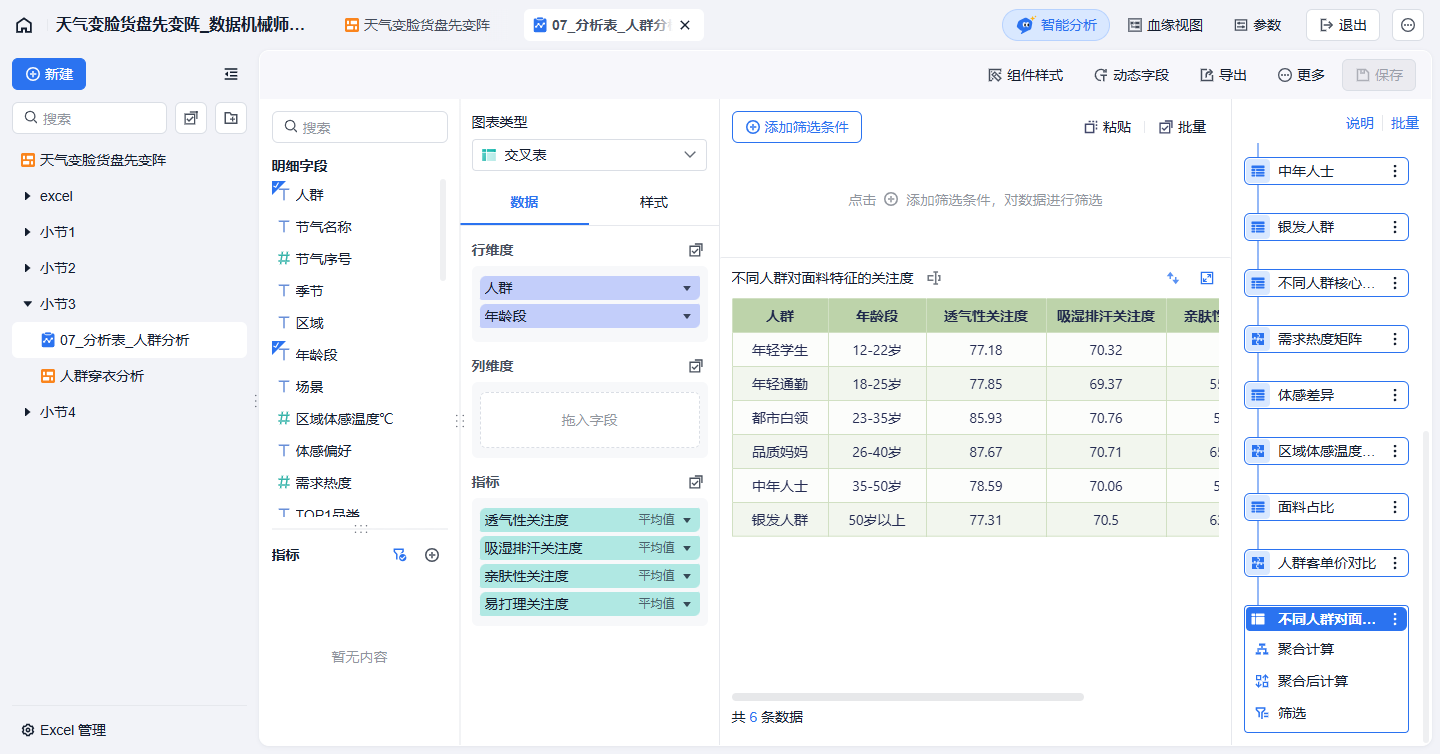Viewport: 1440px width, 754px height.
Task: Open the options menu for 银发人群 step
Action: [x=1395, y=227]
